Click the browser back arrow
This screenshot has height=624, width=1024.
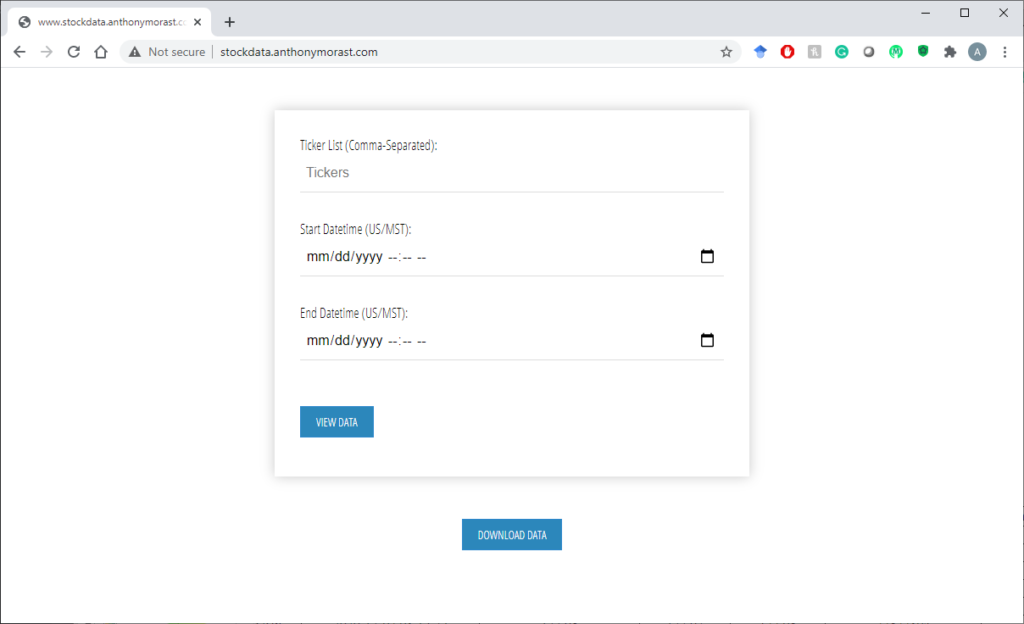coord(20,52)
